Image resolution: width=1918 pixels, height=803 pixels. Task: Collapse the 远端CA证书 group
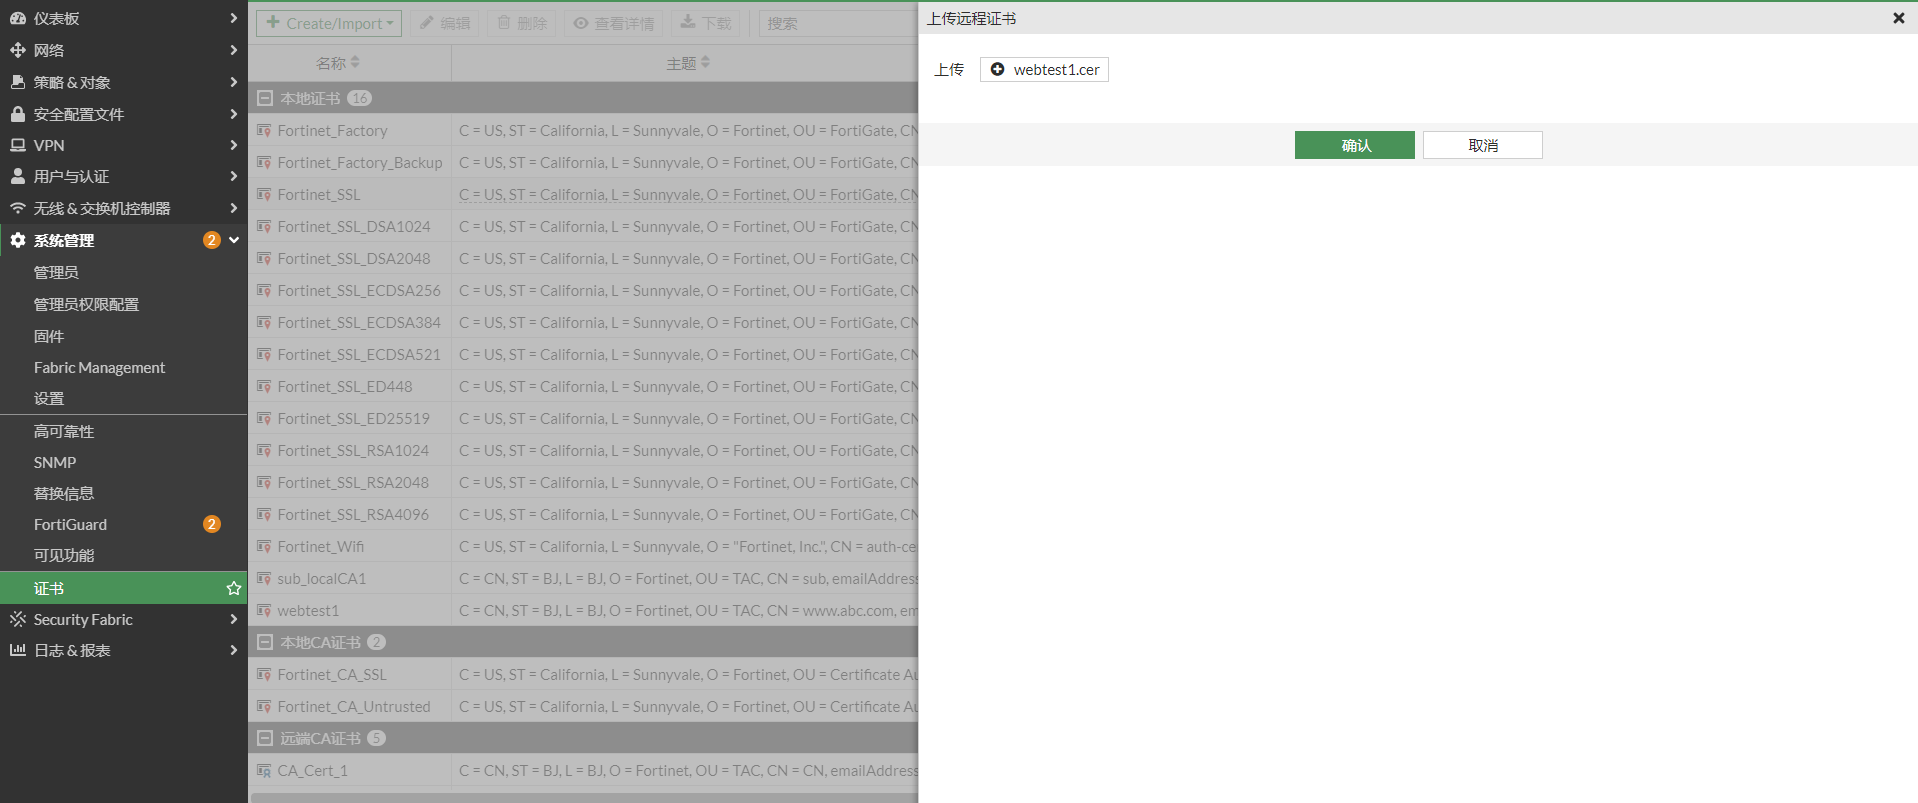point(265,738)
